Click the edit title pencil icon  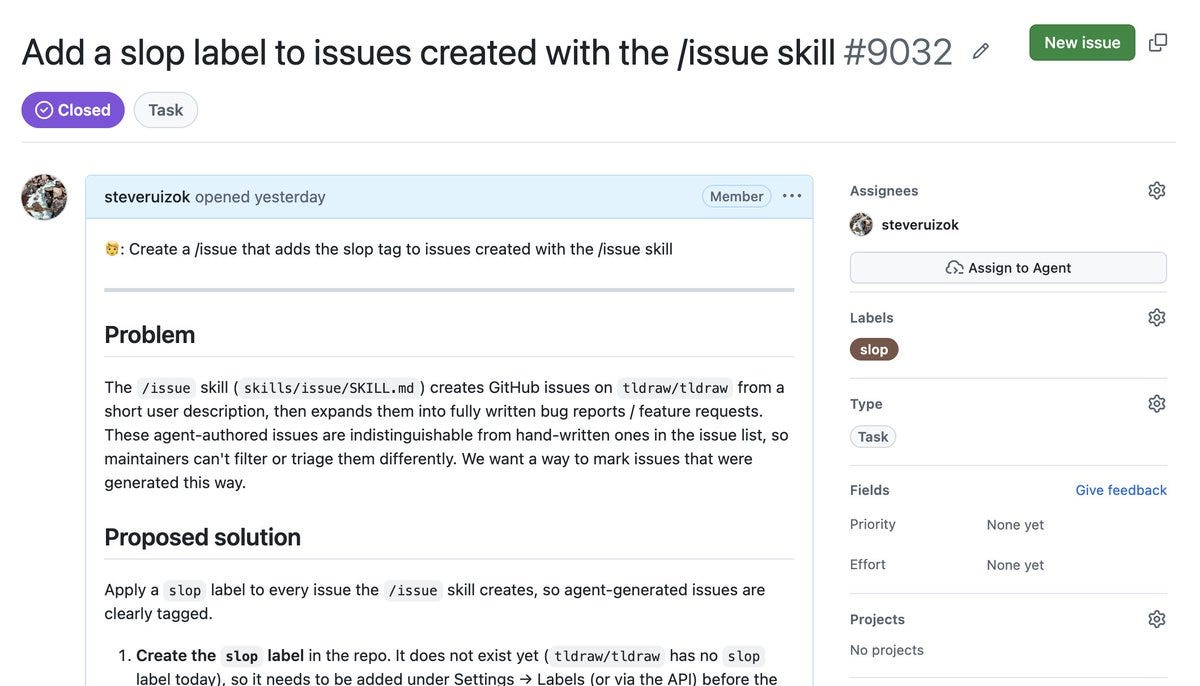[981, 51]
